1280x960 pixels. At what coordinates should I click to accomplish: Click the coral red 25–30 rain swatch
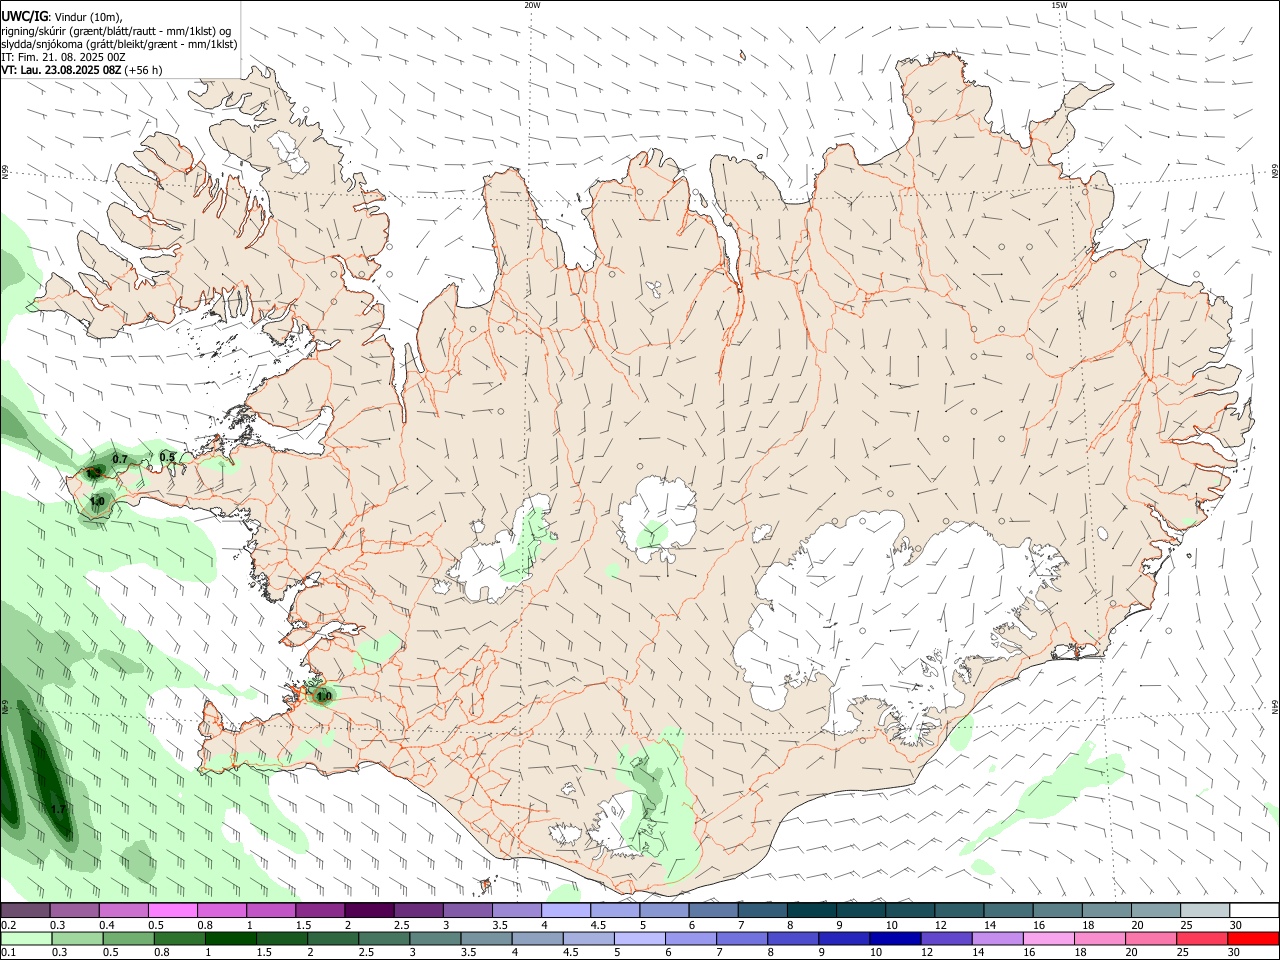tap(1200, 939)
